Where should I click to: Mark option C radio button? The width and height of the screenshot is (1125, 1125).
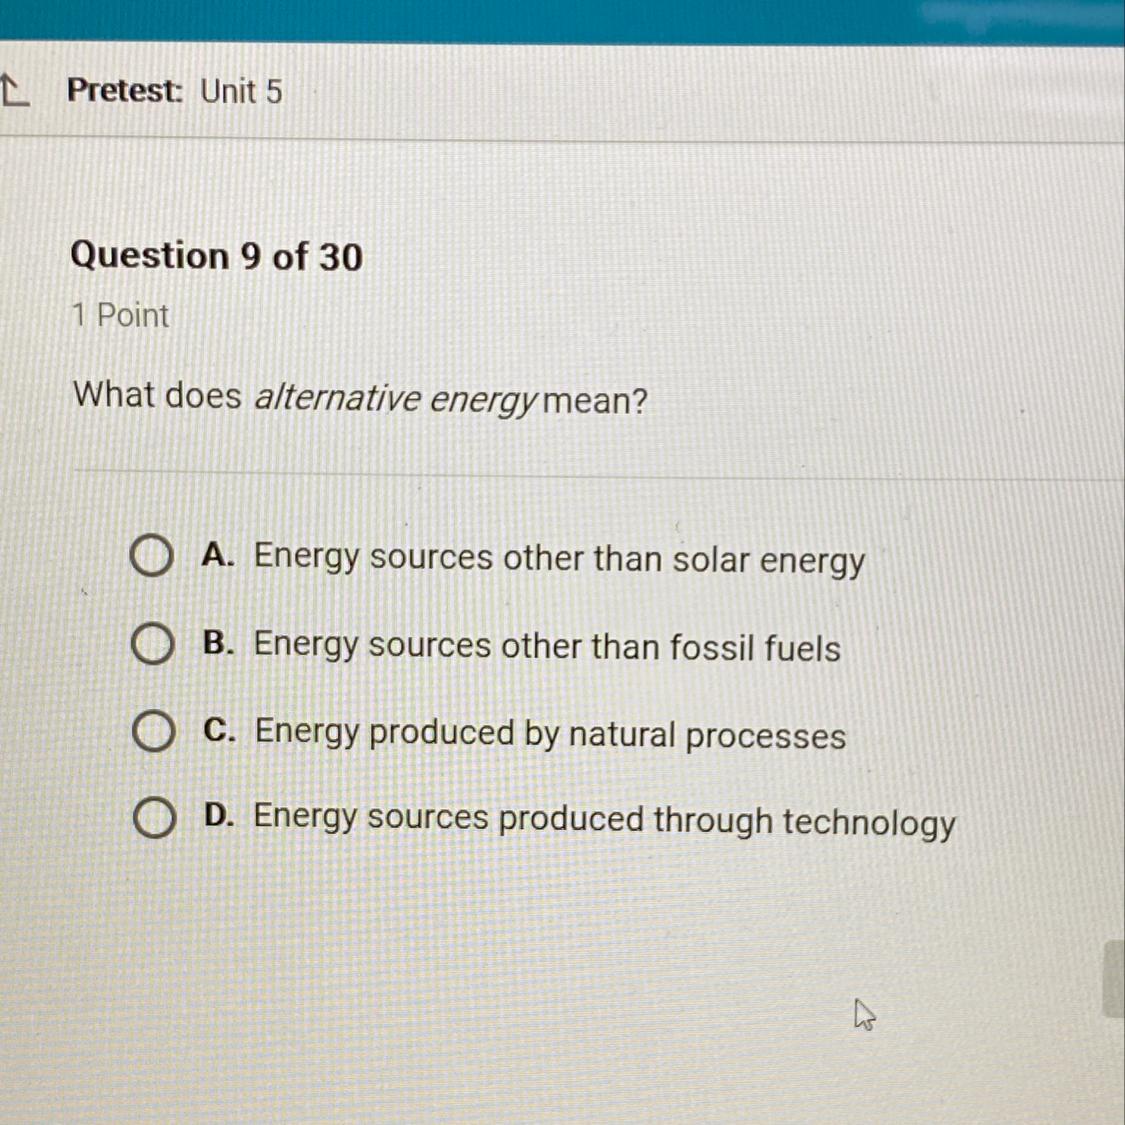click(x=153, y=732)
